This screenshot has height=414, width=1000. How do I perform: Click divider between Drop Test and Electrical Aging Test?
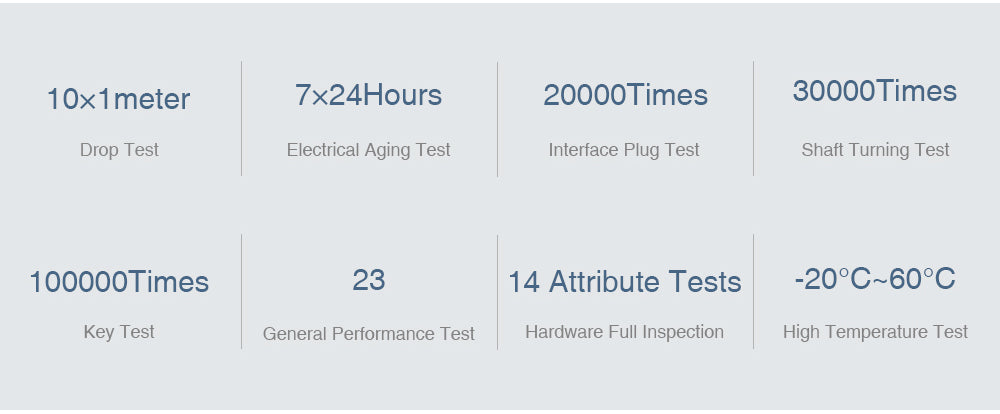click(242, 118)
